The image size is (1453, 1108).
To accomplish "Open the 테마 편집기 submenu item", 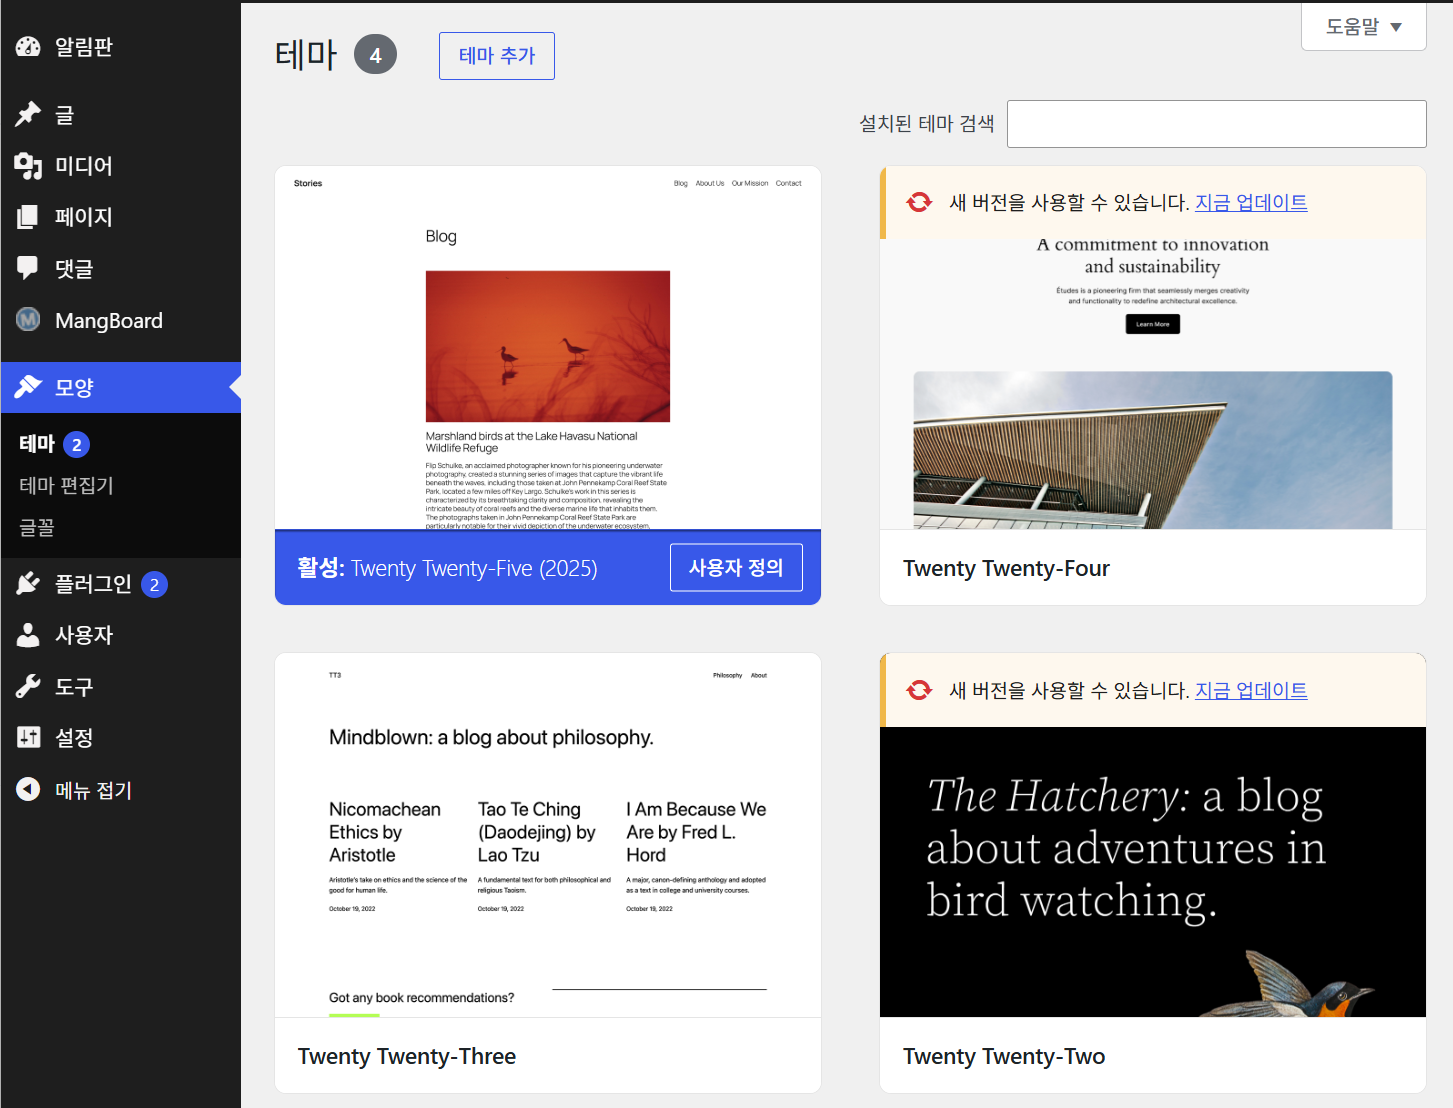I will [x=66, y=486].
